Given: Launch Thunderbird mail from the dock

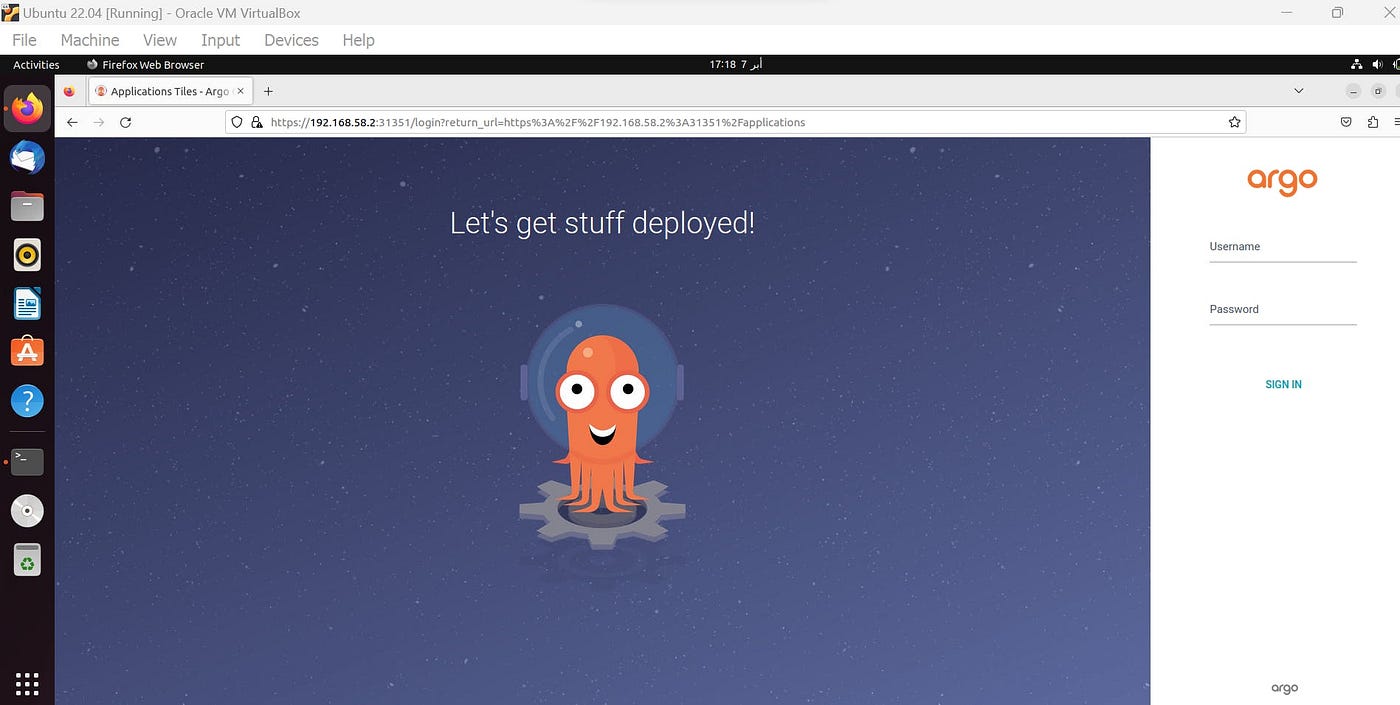Looking at the screenshot, I should tap(27, 158).
